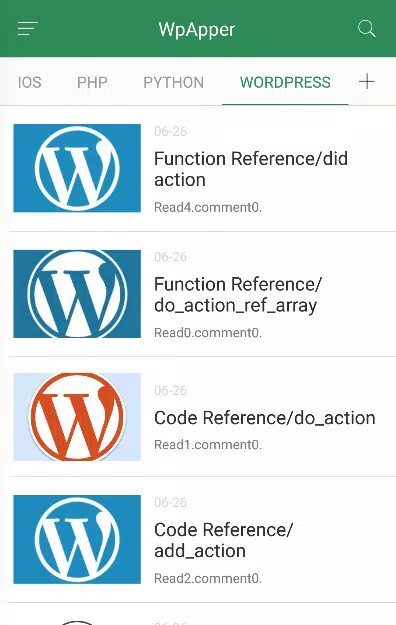396x625 pixels.
Task: Select the WORDPRESS tab
Action: pyautogui.click(x=285, y=83)
